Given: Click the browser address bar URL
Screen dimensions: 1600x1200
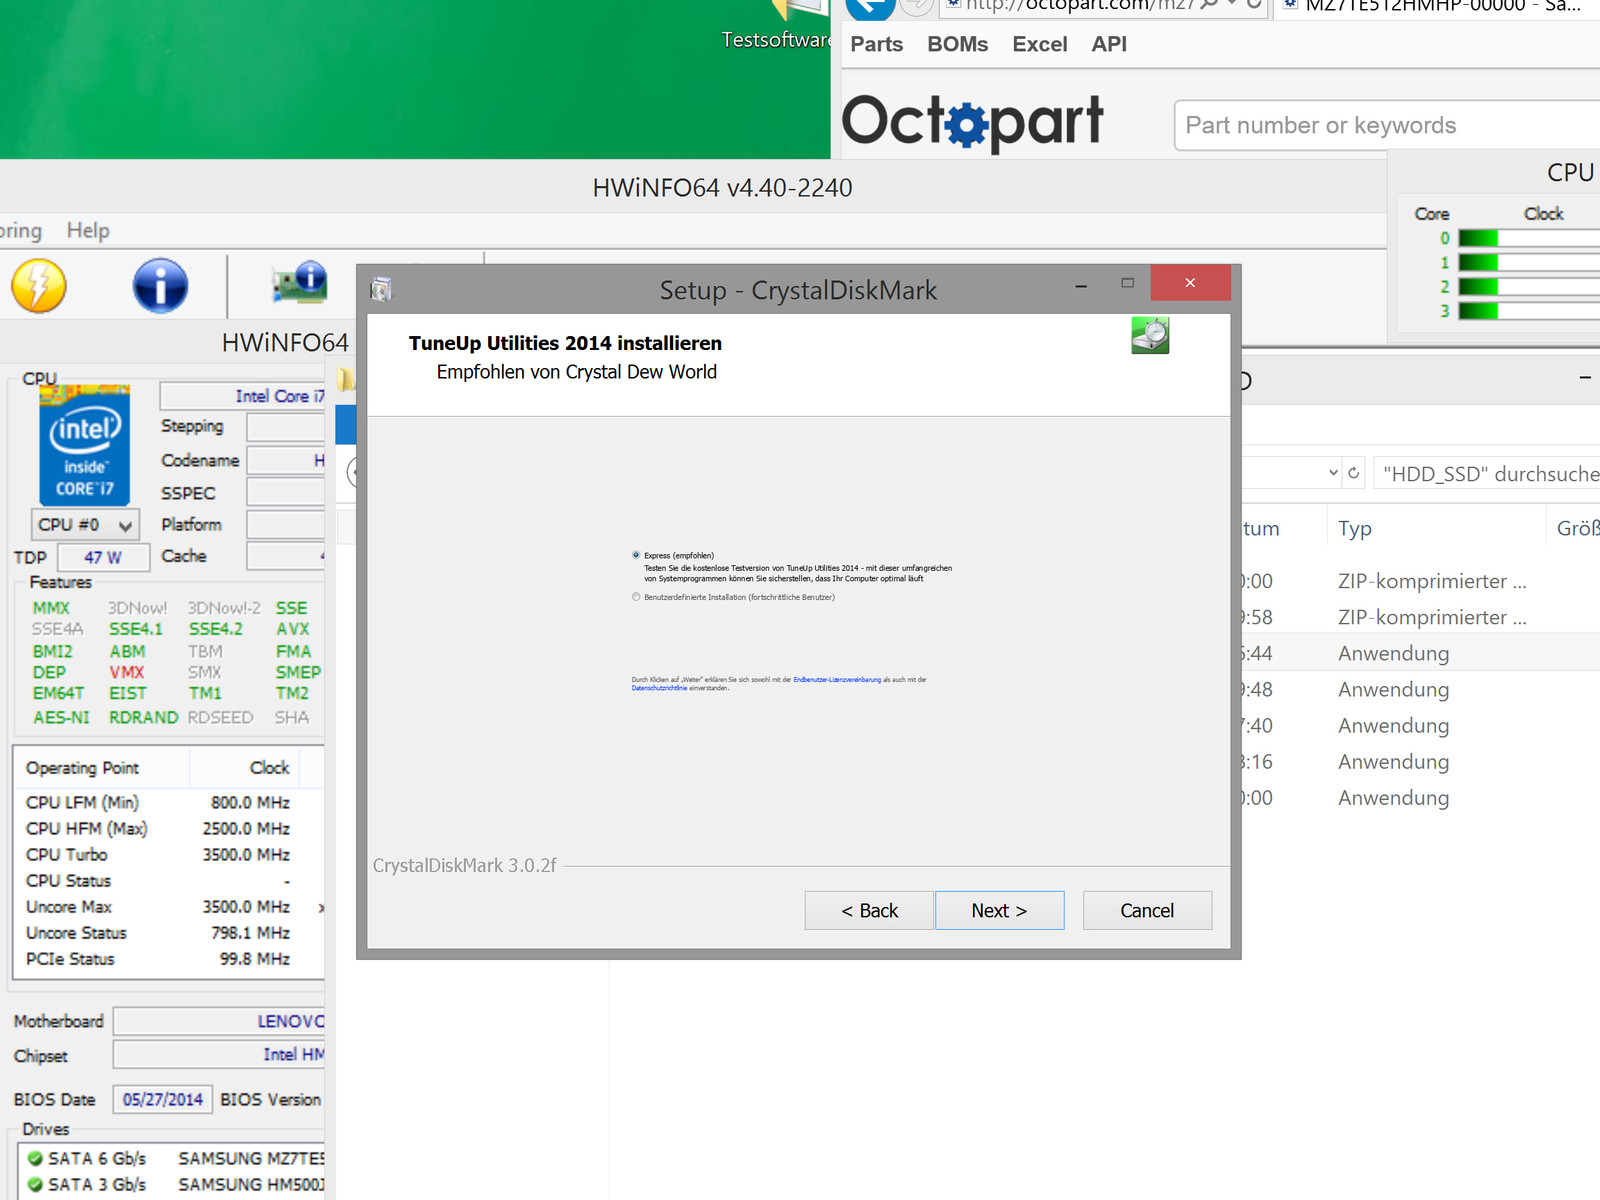Looking at the screenshot, I should tap(1080, 5).
